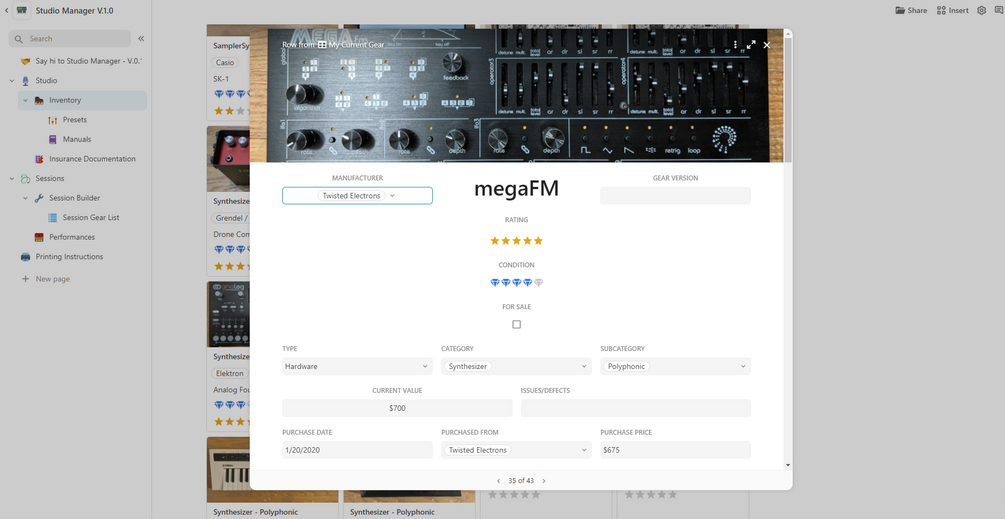Click the Share button label
The height and width of the screenshot is (519, 1005).
(x=917, y=10)
